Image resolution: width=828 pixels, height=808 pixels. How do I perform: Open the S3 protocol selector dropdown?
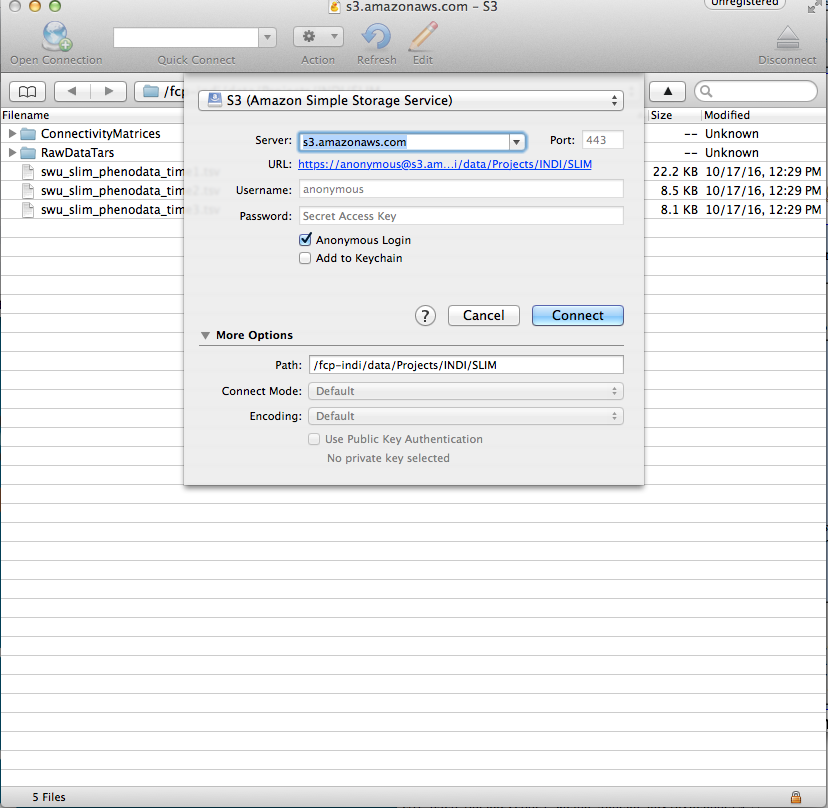tap(411, 100)
